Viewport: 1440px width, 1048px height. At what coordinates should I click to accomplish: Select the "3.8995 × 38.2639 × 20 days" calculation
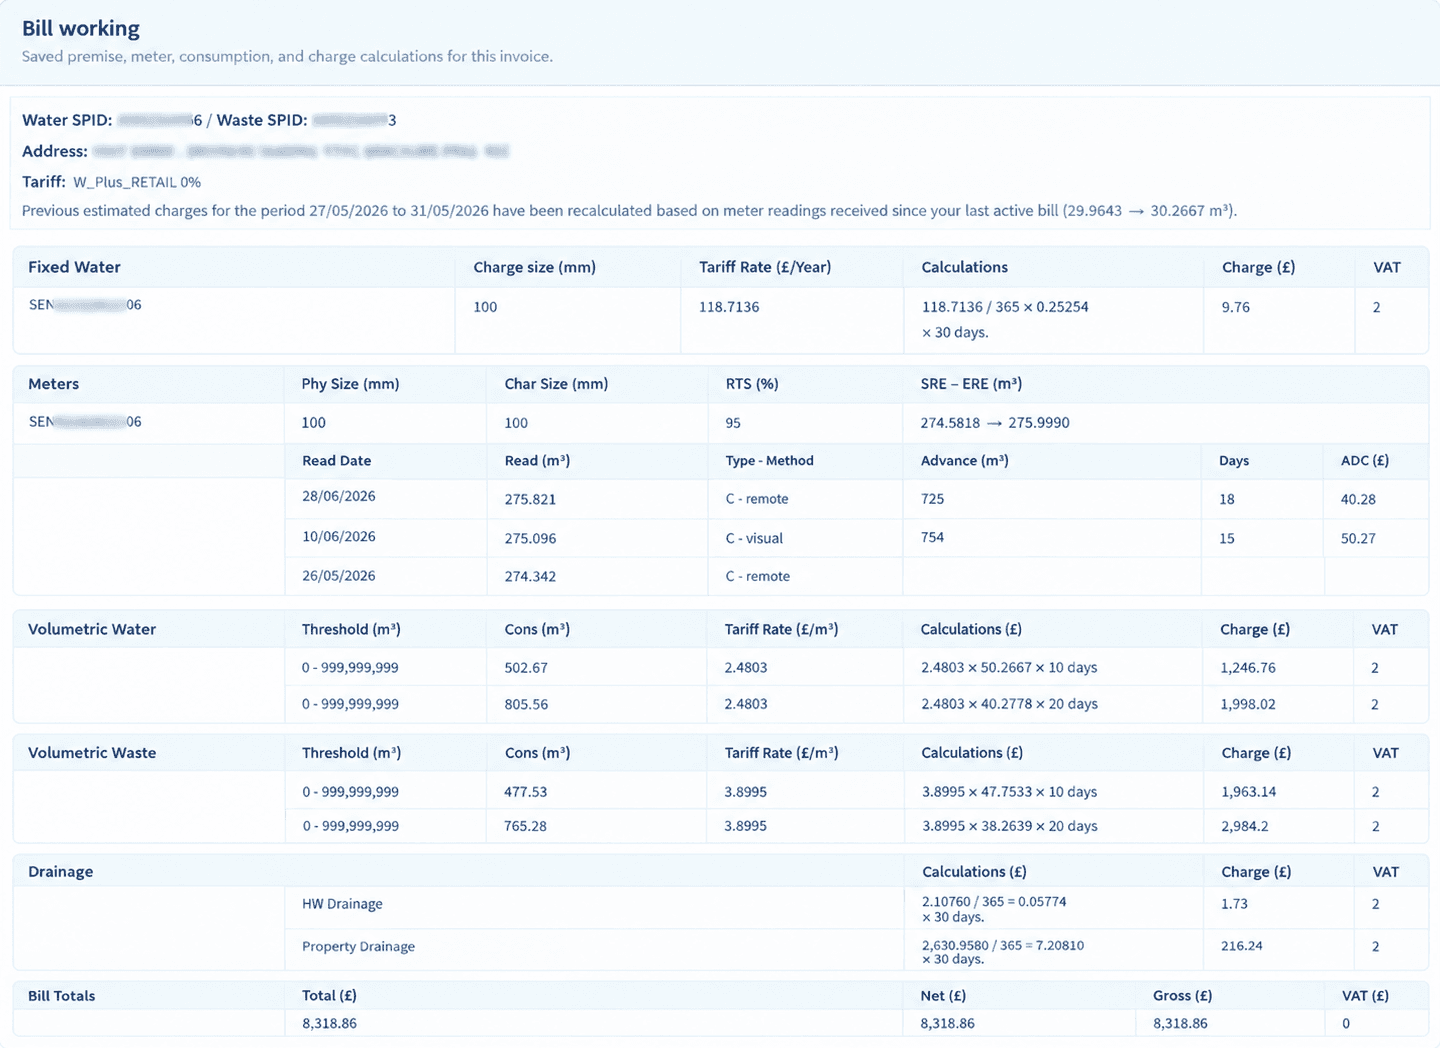[1010, 826]
